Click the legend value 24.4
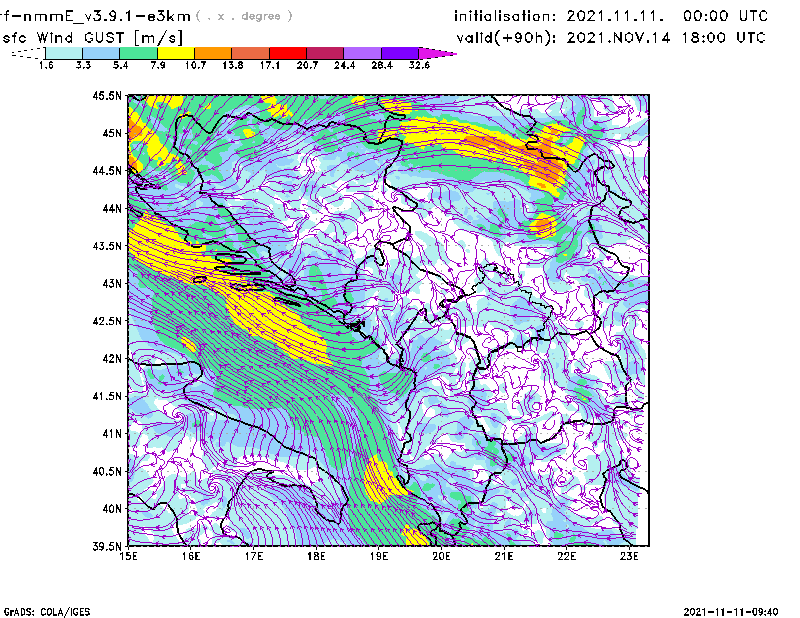This screenshot has height=618, width=800. point(344,65)
